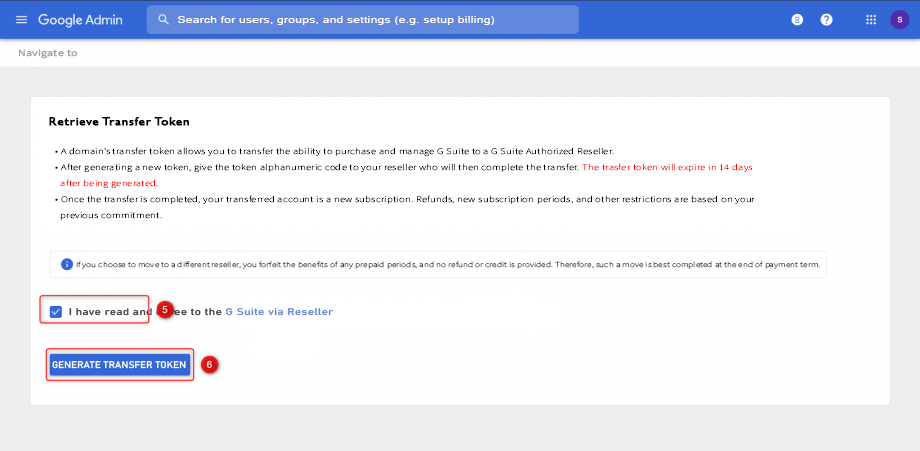This screenshot has height=451, width=920.
Task: Open the Google apps grid
Action: (871, 19)
